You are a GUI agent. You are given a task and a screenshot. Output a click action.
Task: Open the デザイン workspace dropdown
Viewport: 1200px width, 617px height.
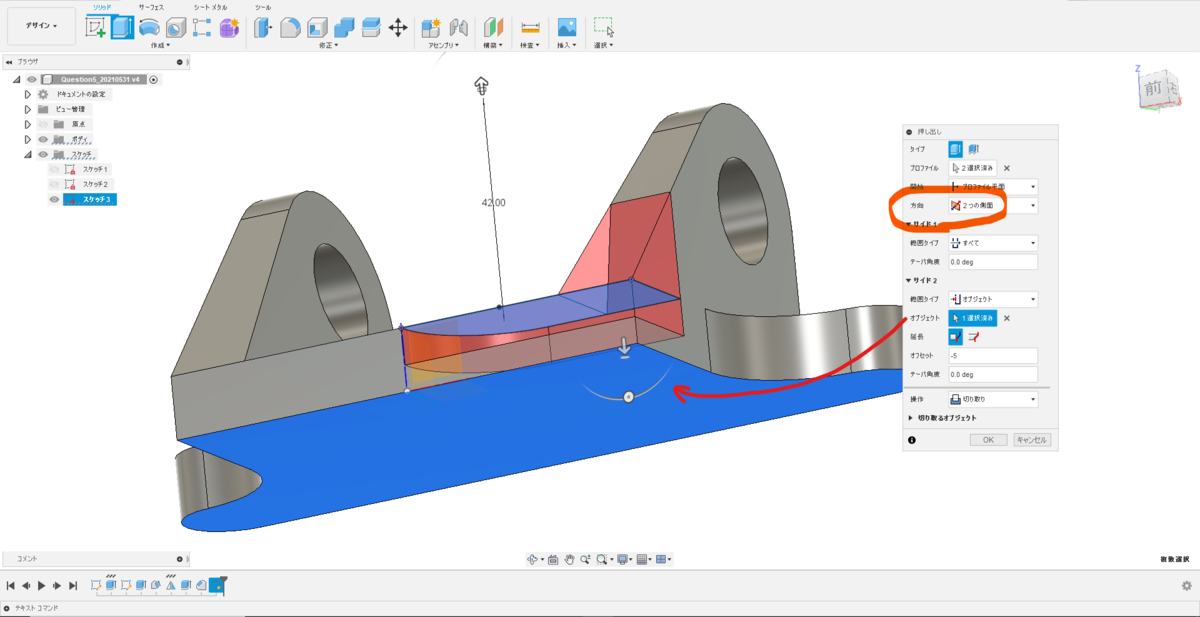point(41,25)
